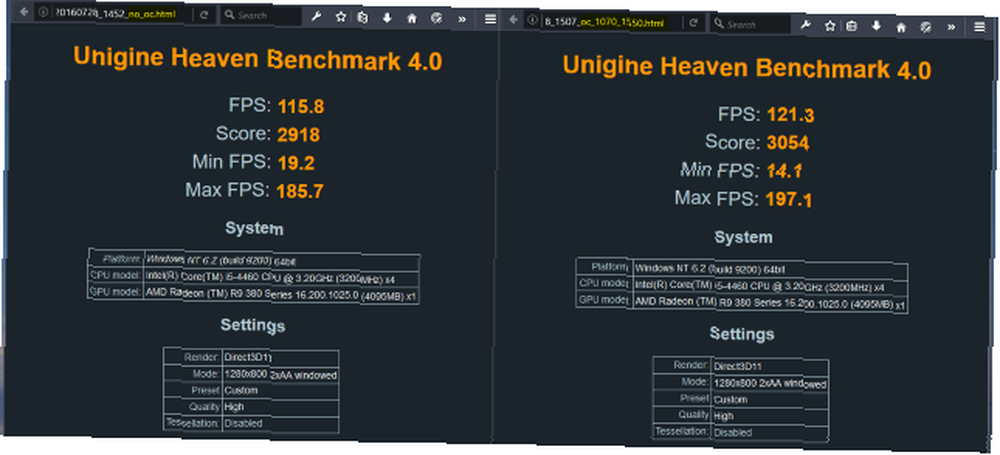Select Score value 3054
Image resolution: width=1000 pixels, height=455 pixels.
tap(788, 144)
